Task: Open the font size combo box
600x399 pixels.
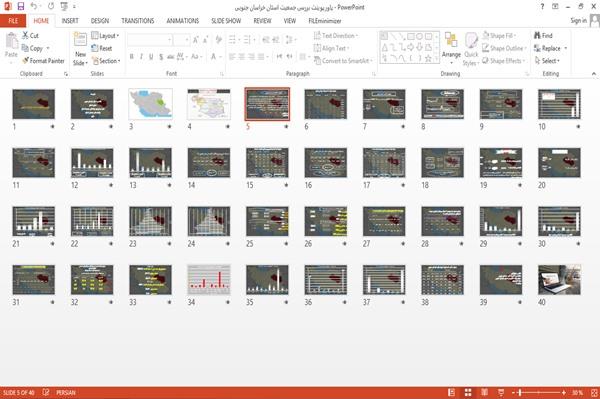Action: tap(181, 40)
